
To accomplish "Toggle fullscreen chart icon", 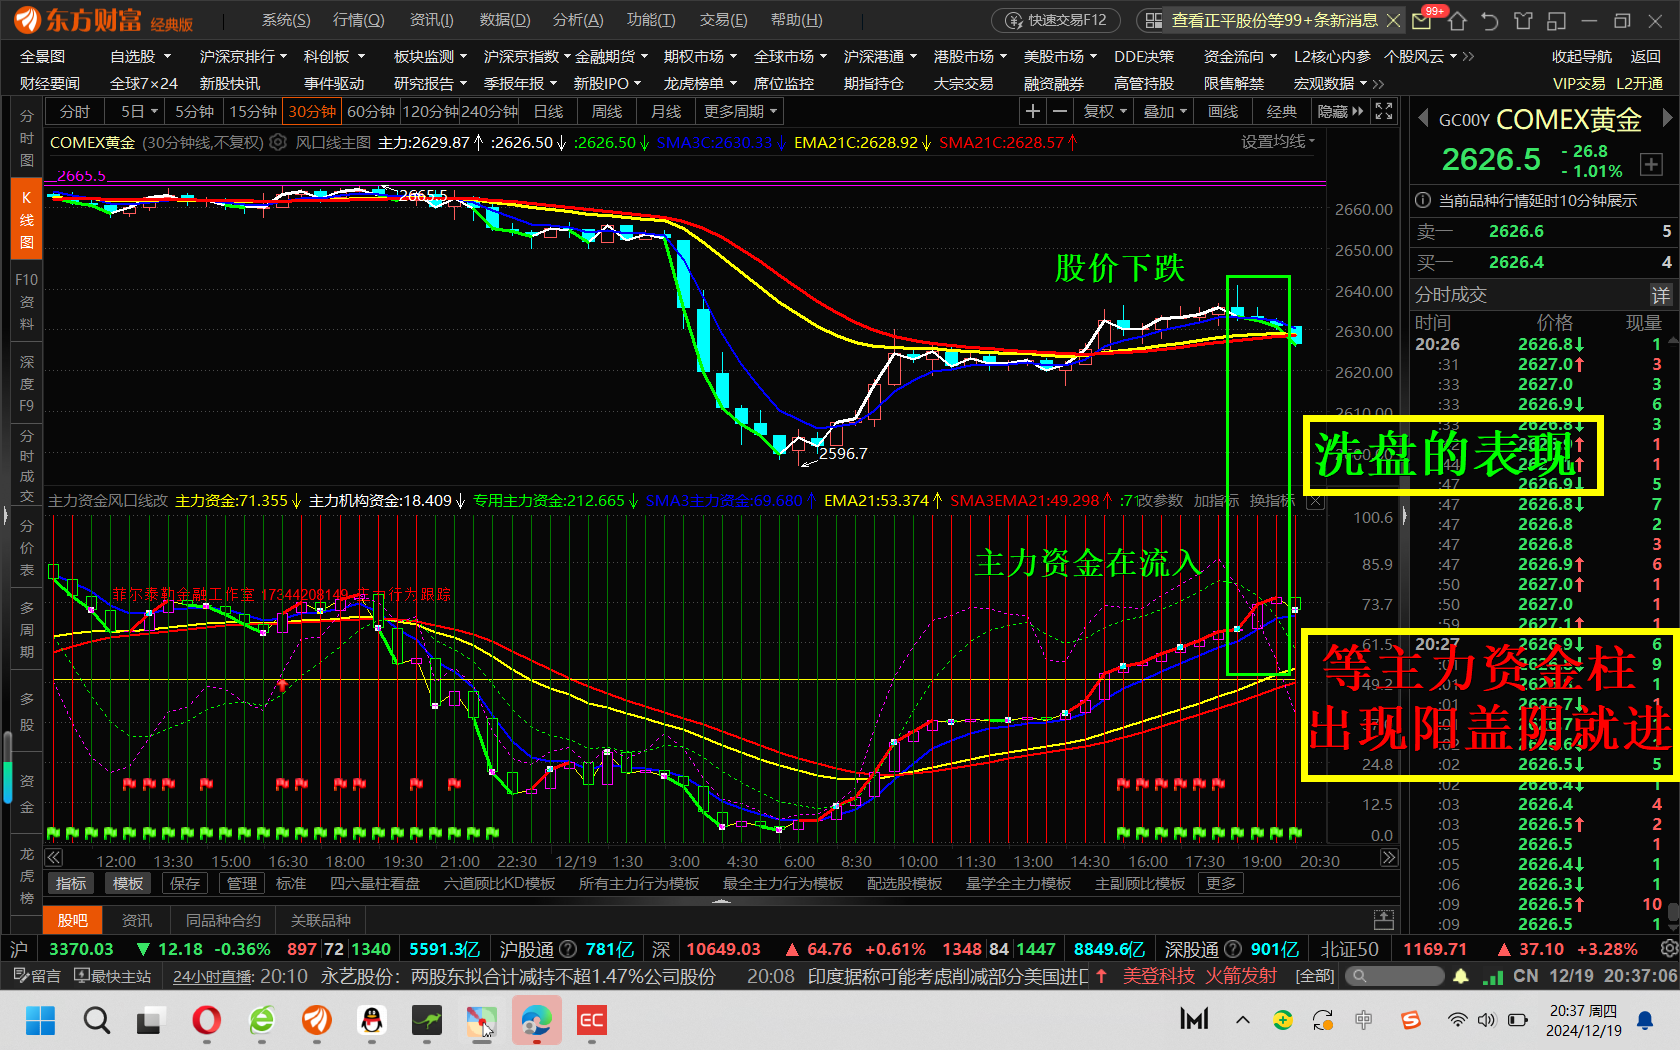I will point(1384,111).
